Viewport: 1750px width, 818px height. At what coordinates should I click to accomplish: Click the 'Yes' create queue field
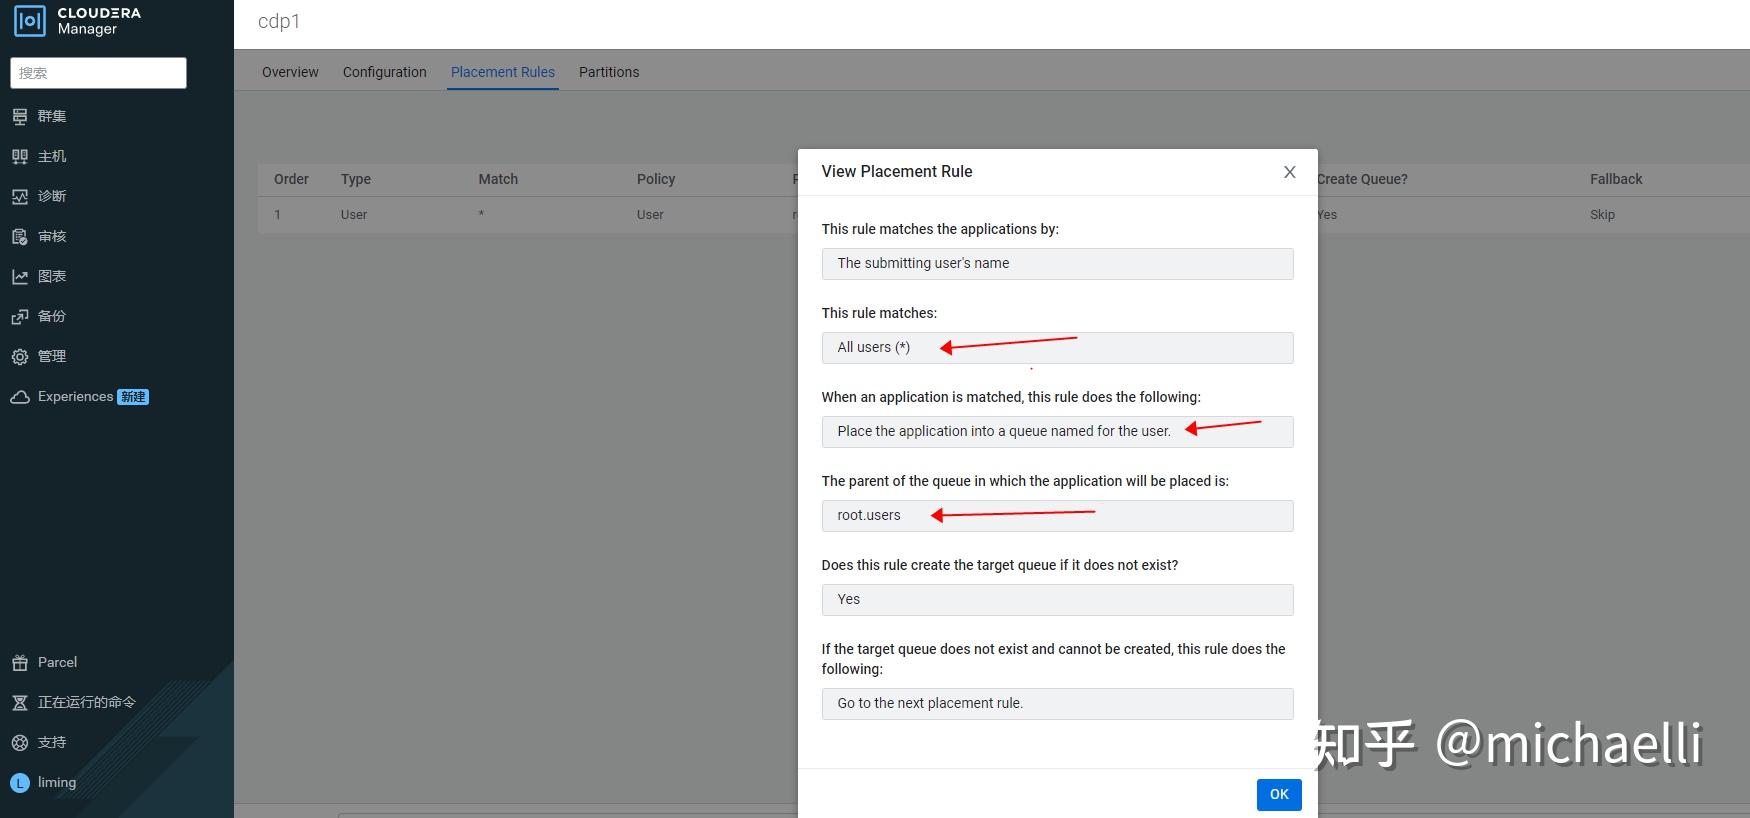(1057, 600)
